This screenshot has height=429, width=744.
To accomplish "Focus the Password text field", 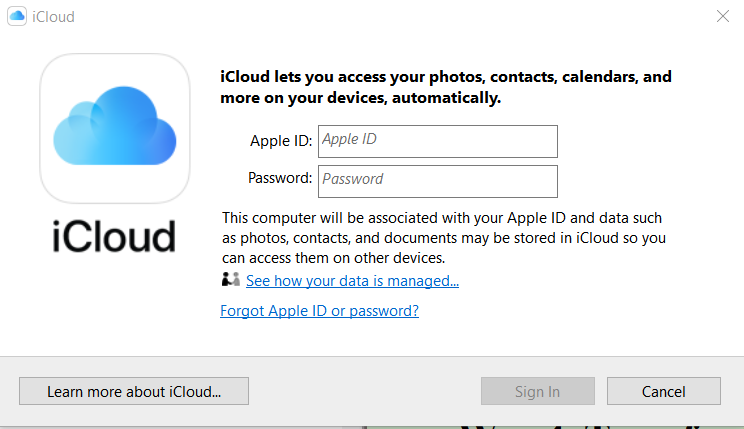I will [437, 180].
